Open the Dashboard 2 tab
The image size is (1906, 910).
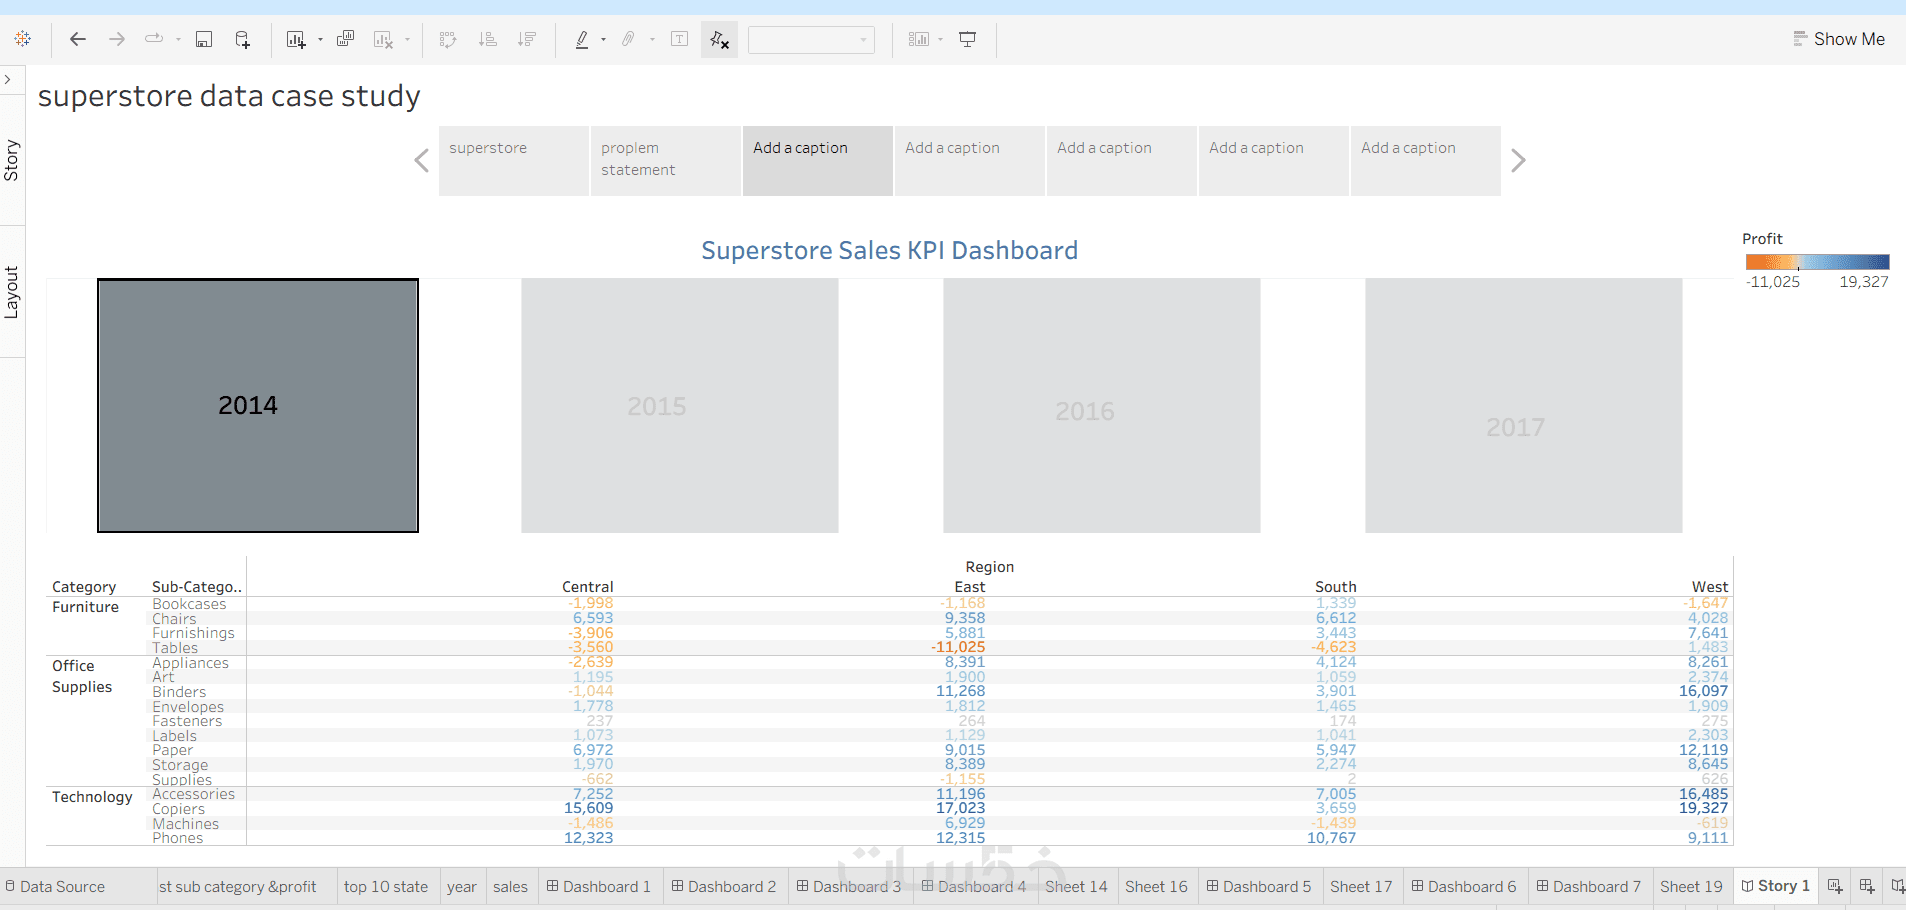pos(724,887)
